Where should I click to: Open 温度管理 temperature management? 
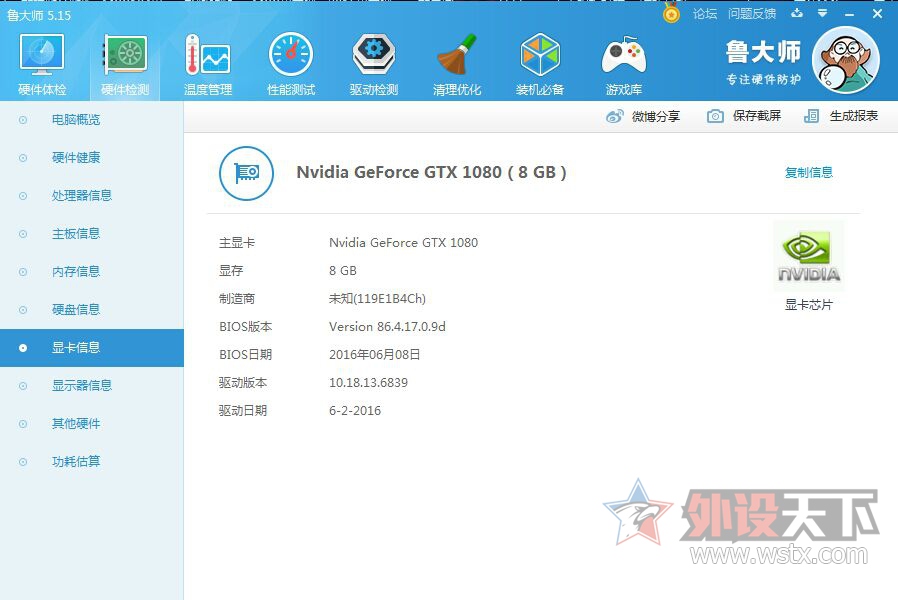pyautogui.click(x=208, y=64)
